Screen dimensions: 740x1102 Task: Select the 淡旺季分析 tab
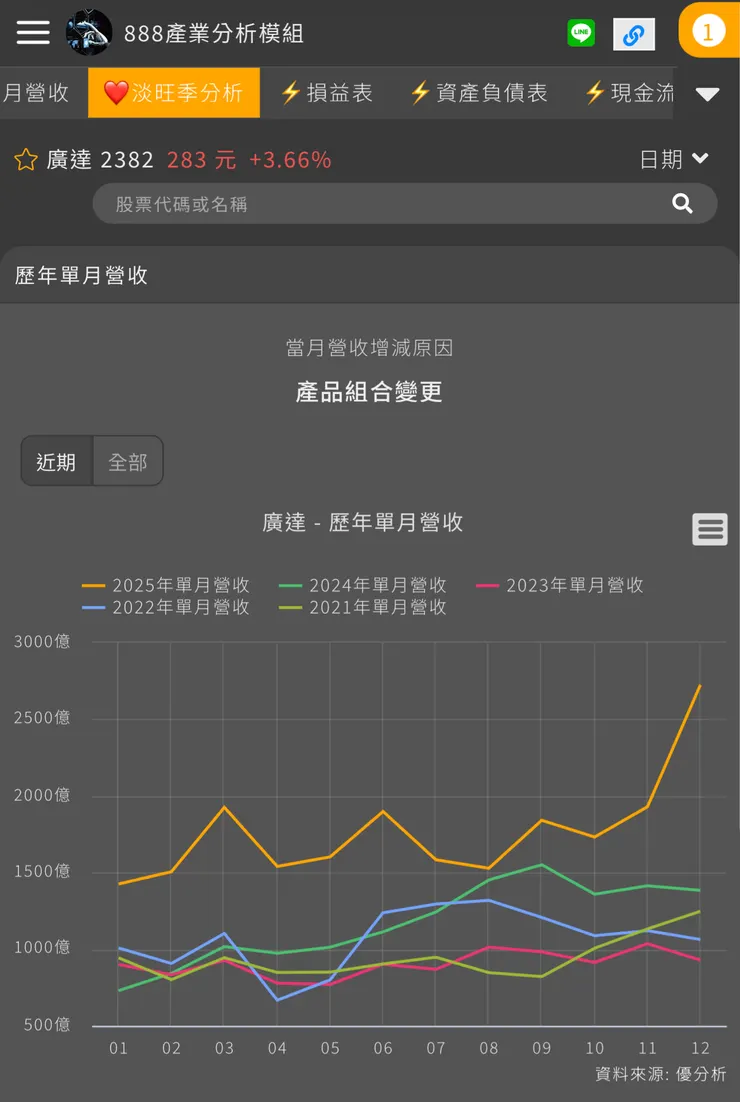point(174,93)
